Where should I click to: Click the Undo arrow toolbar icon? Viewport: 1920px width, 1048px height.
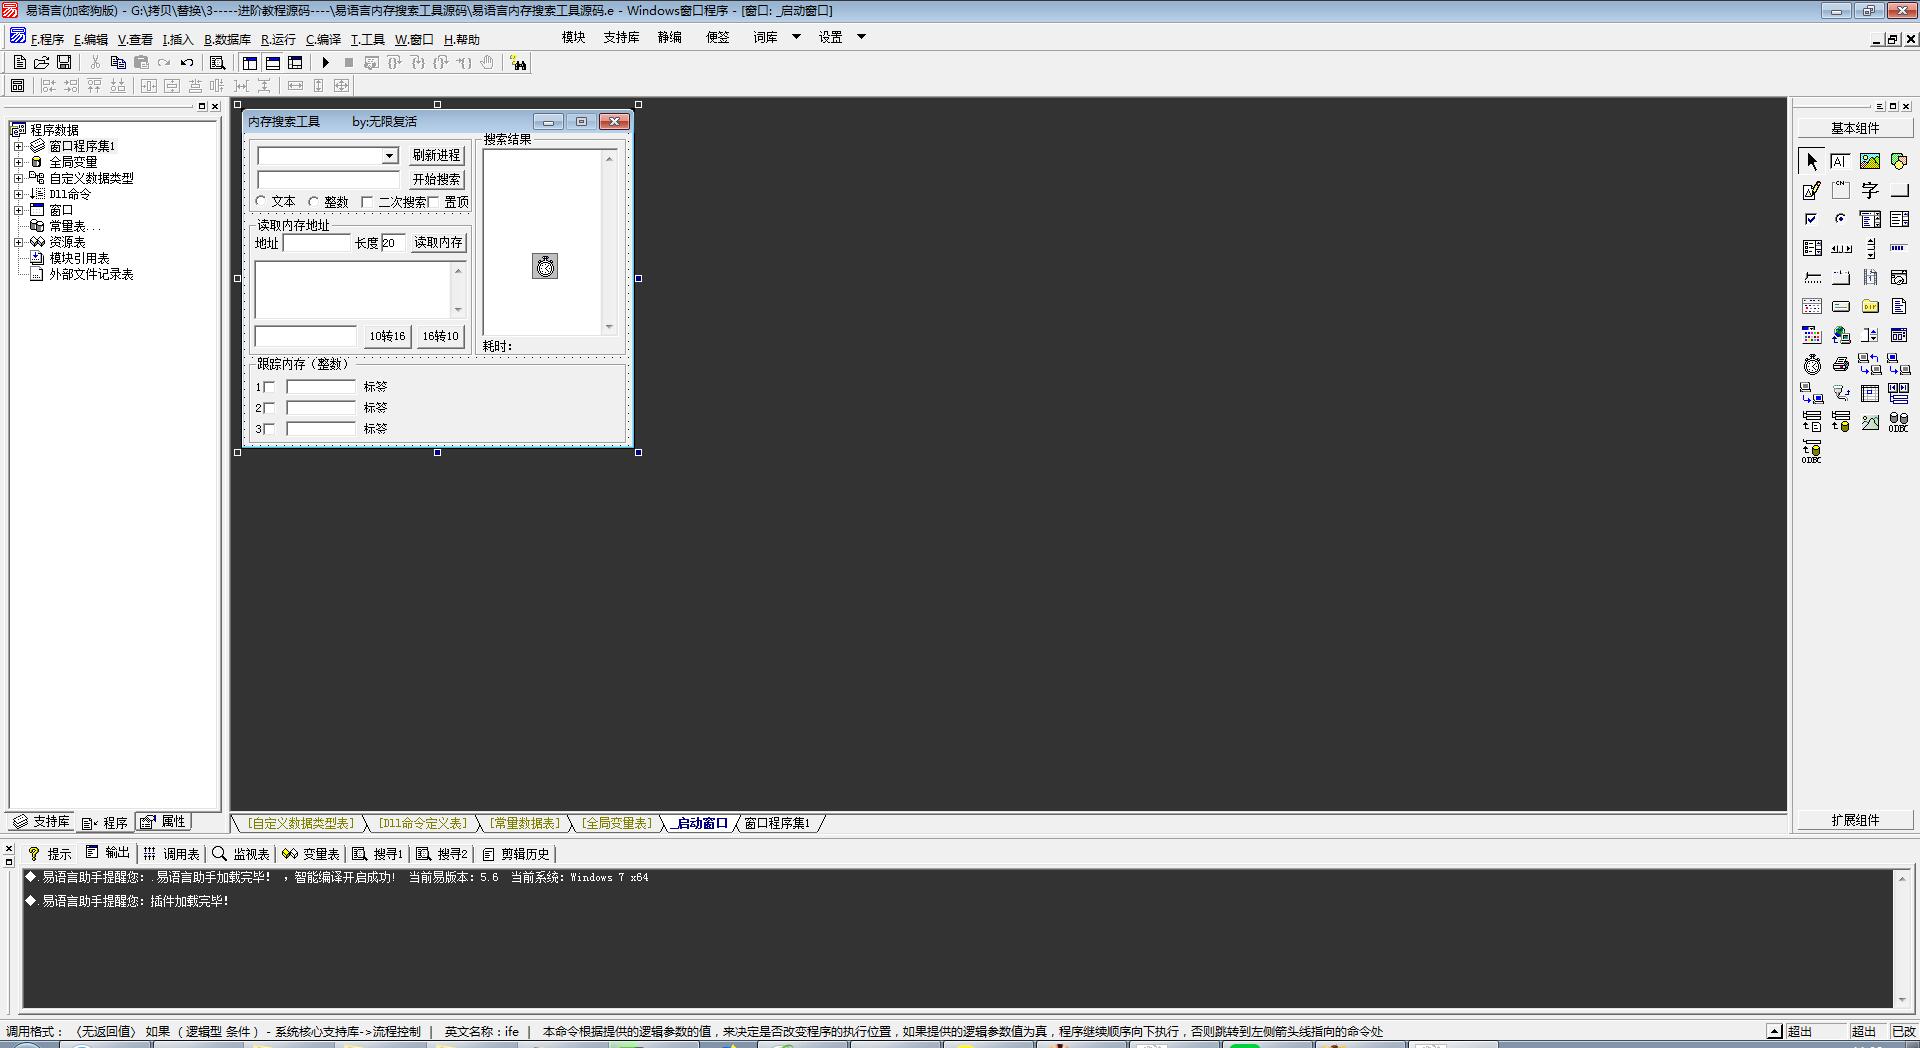187,63
